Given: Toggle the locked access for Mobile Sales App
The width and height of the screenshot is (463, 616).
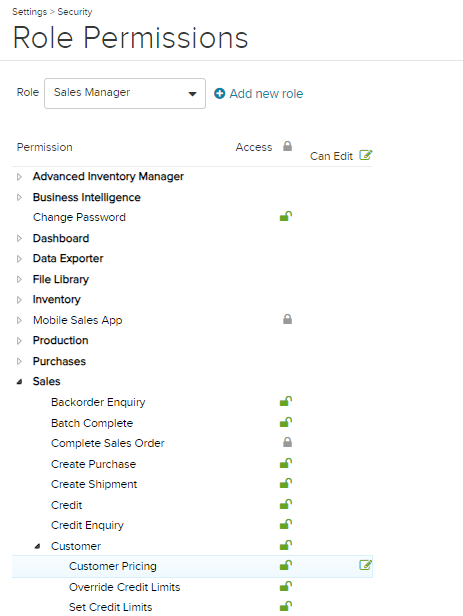Looking at the screenshot, I should [x=287, y=319].
